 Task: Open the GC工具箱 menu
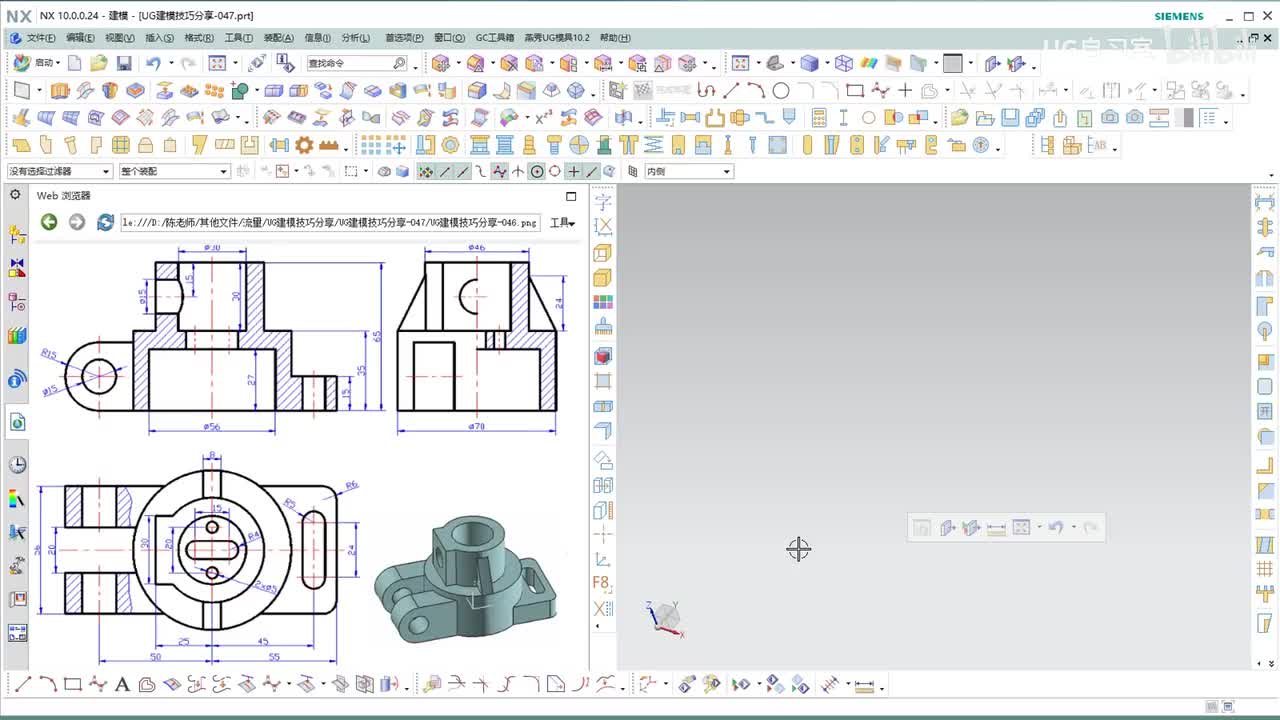(x=494, y=38)
